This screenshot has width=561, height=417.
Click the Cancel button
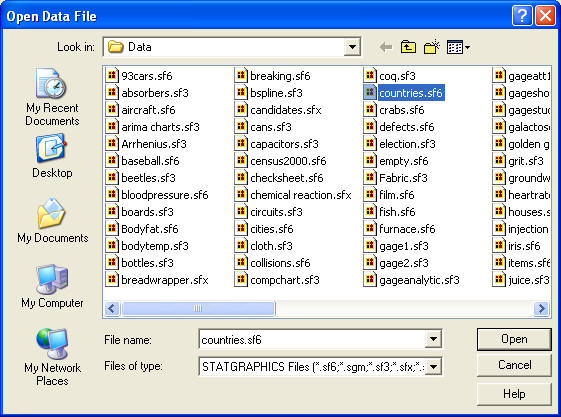click(514, 365)
